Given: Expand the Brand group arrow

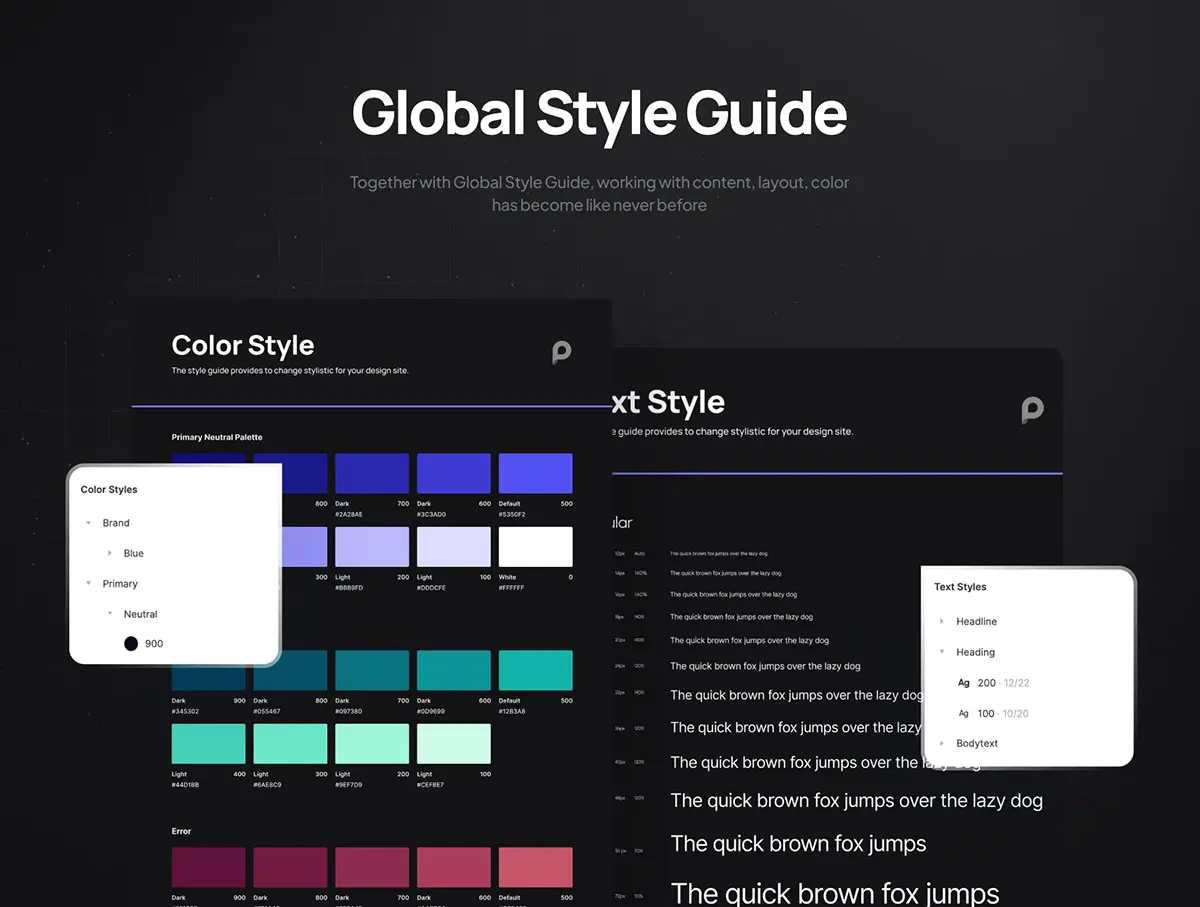Looking at the screenshot, I should (x=89, y=523).
